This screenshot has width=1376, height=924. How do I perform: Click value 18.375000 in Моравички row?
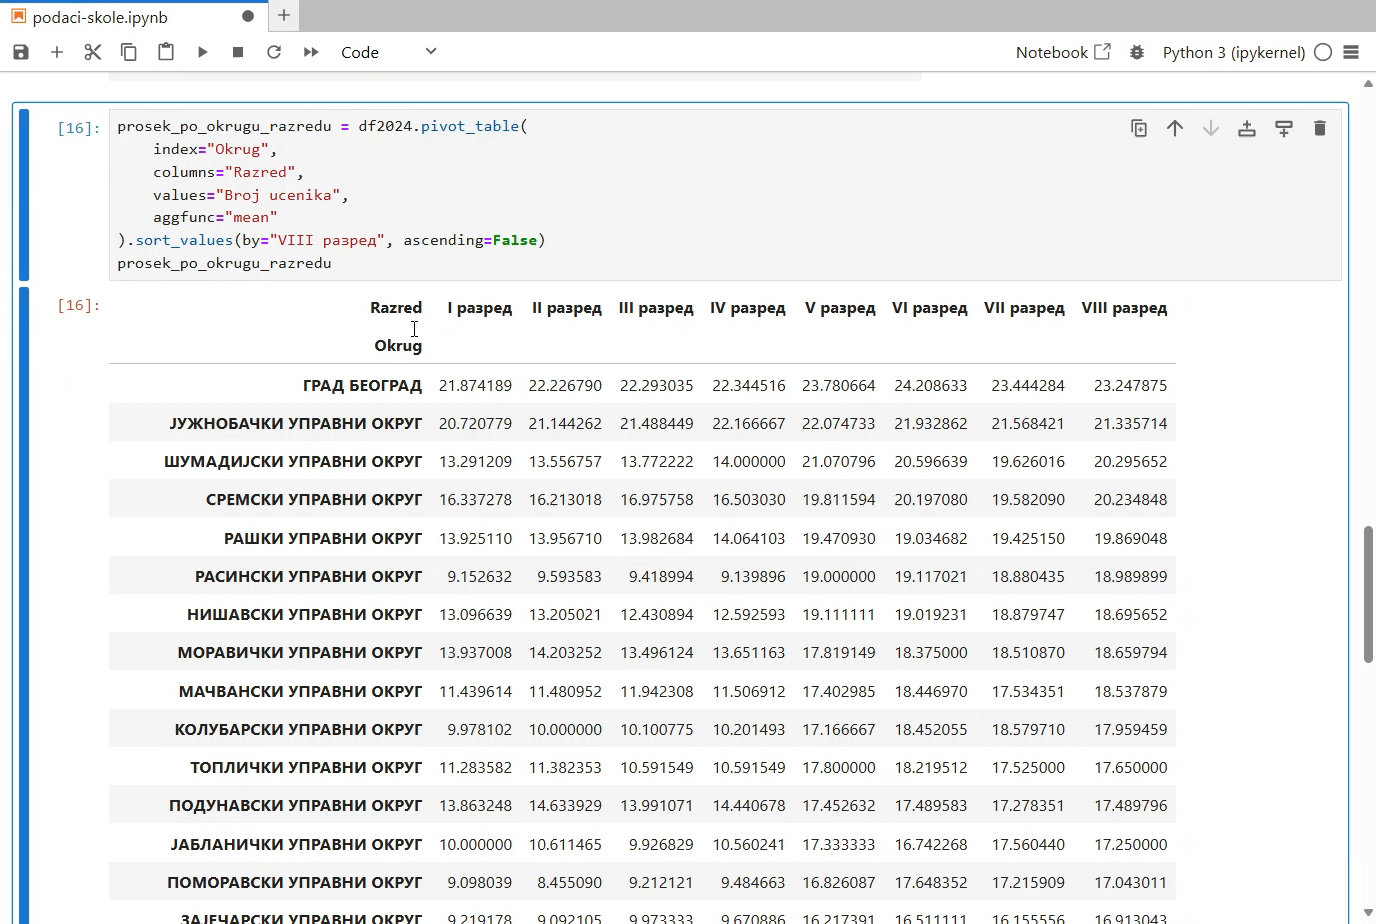click(931, 653)
